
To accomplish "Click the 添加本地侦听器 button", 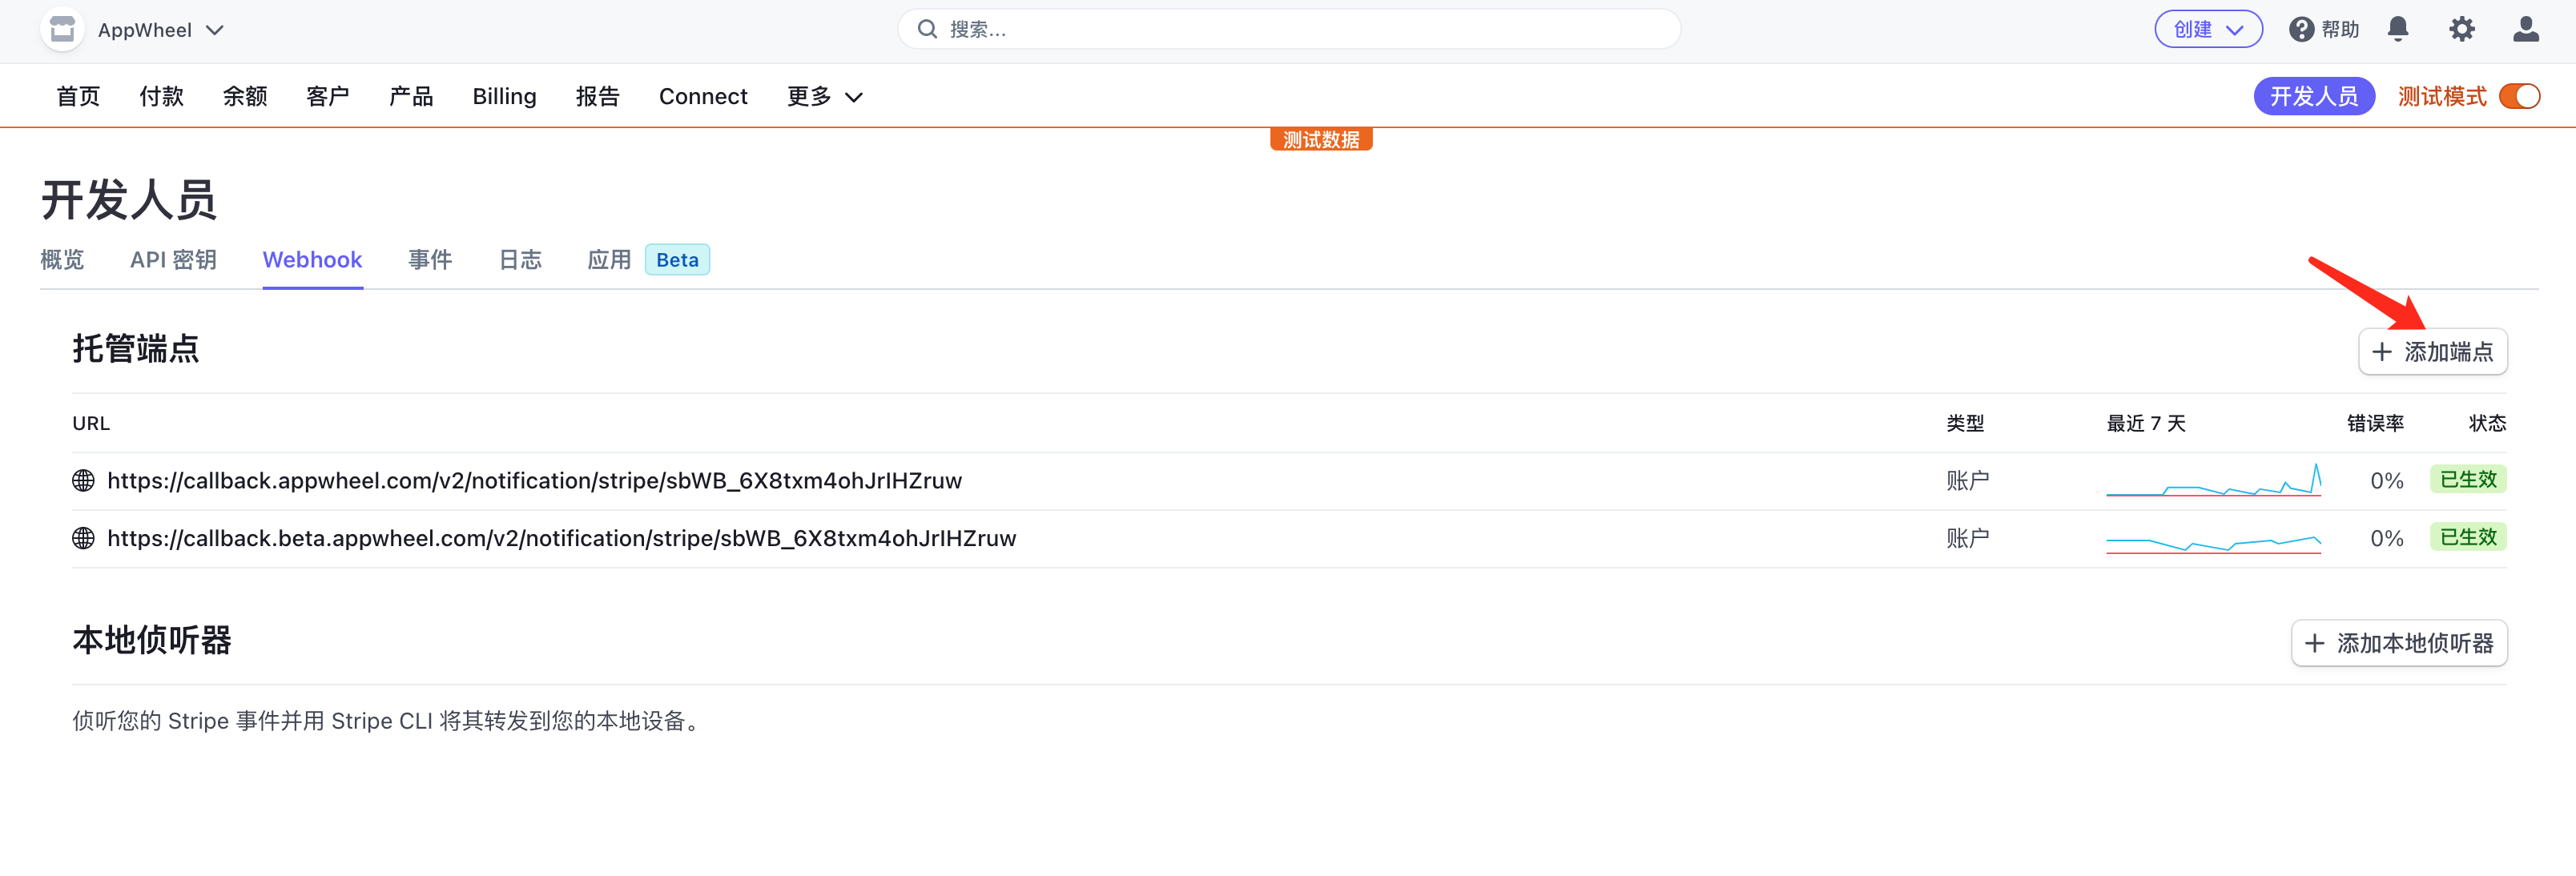I will pos(2399,643).
